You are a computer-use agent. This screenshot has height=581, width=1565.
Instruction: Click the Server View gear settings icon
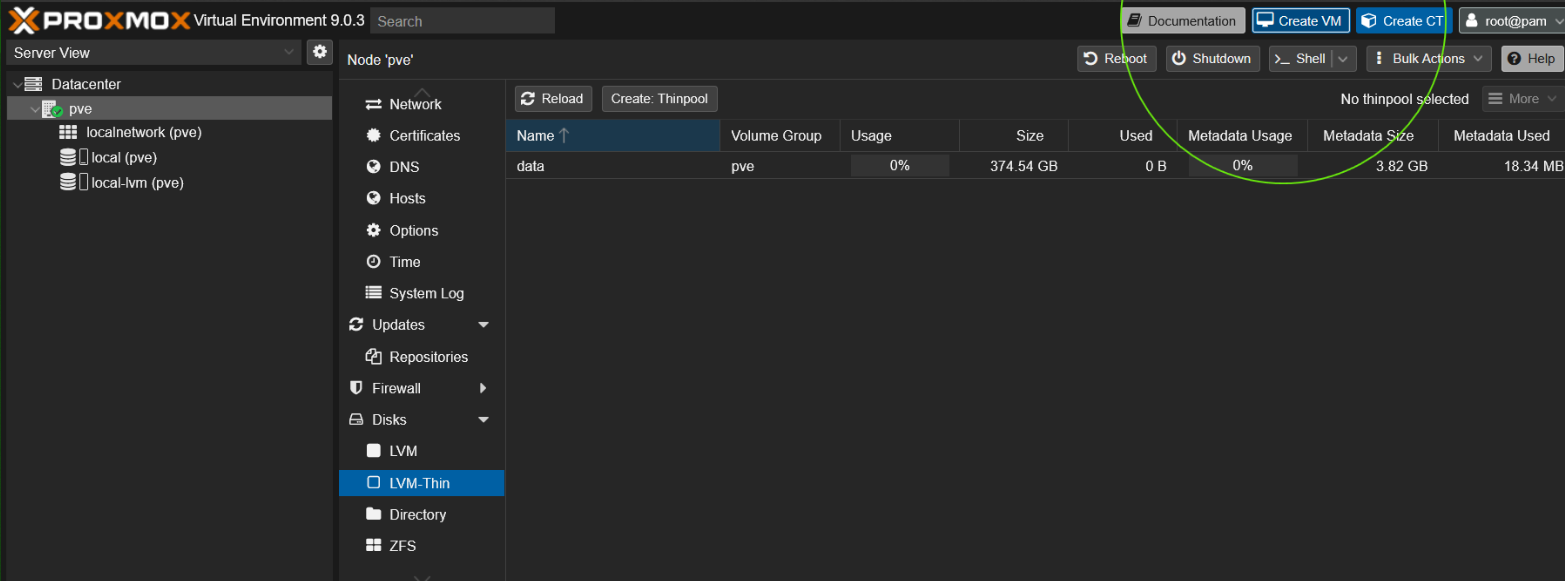click(320, 52)
